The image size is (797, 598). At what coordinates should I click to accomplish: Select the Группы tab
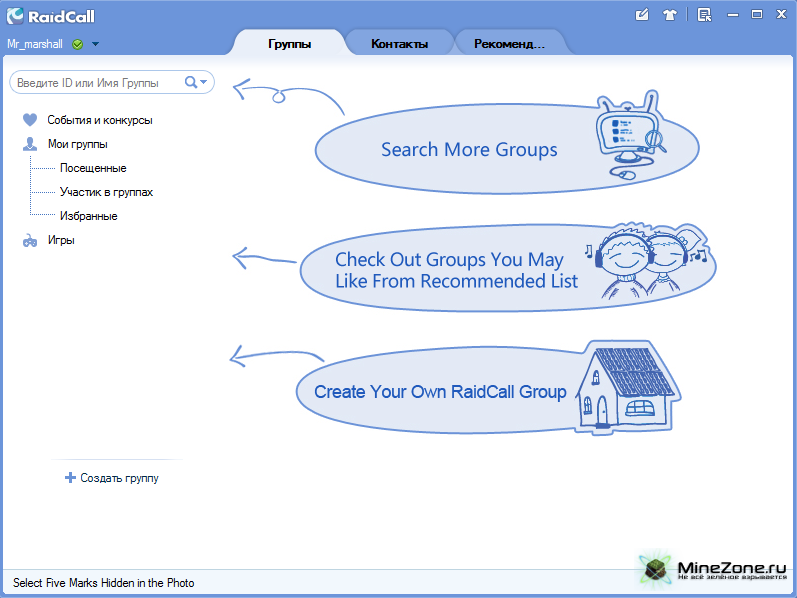(x=289, y=44)
